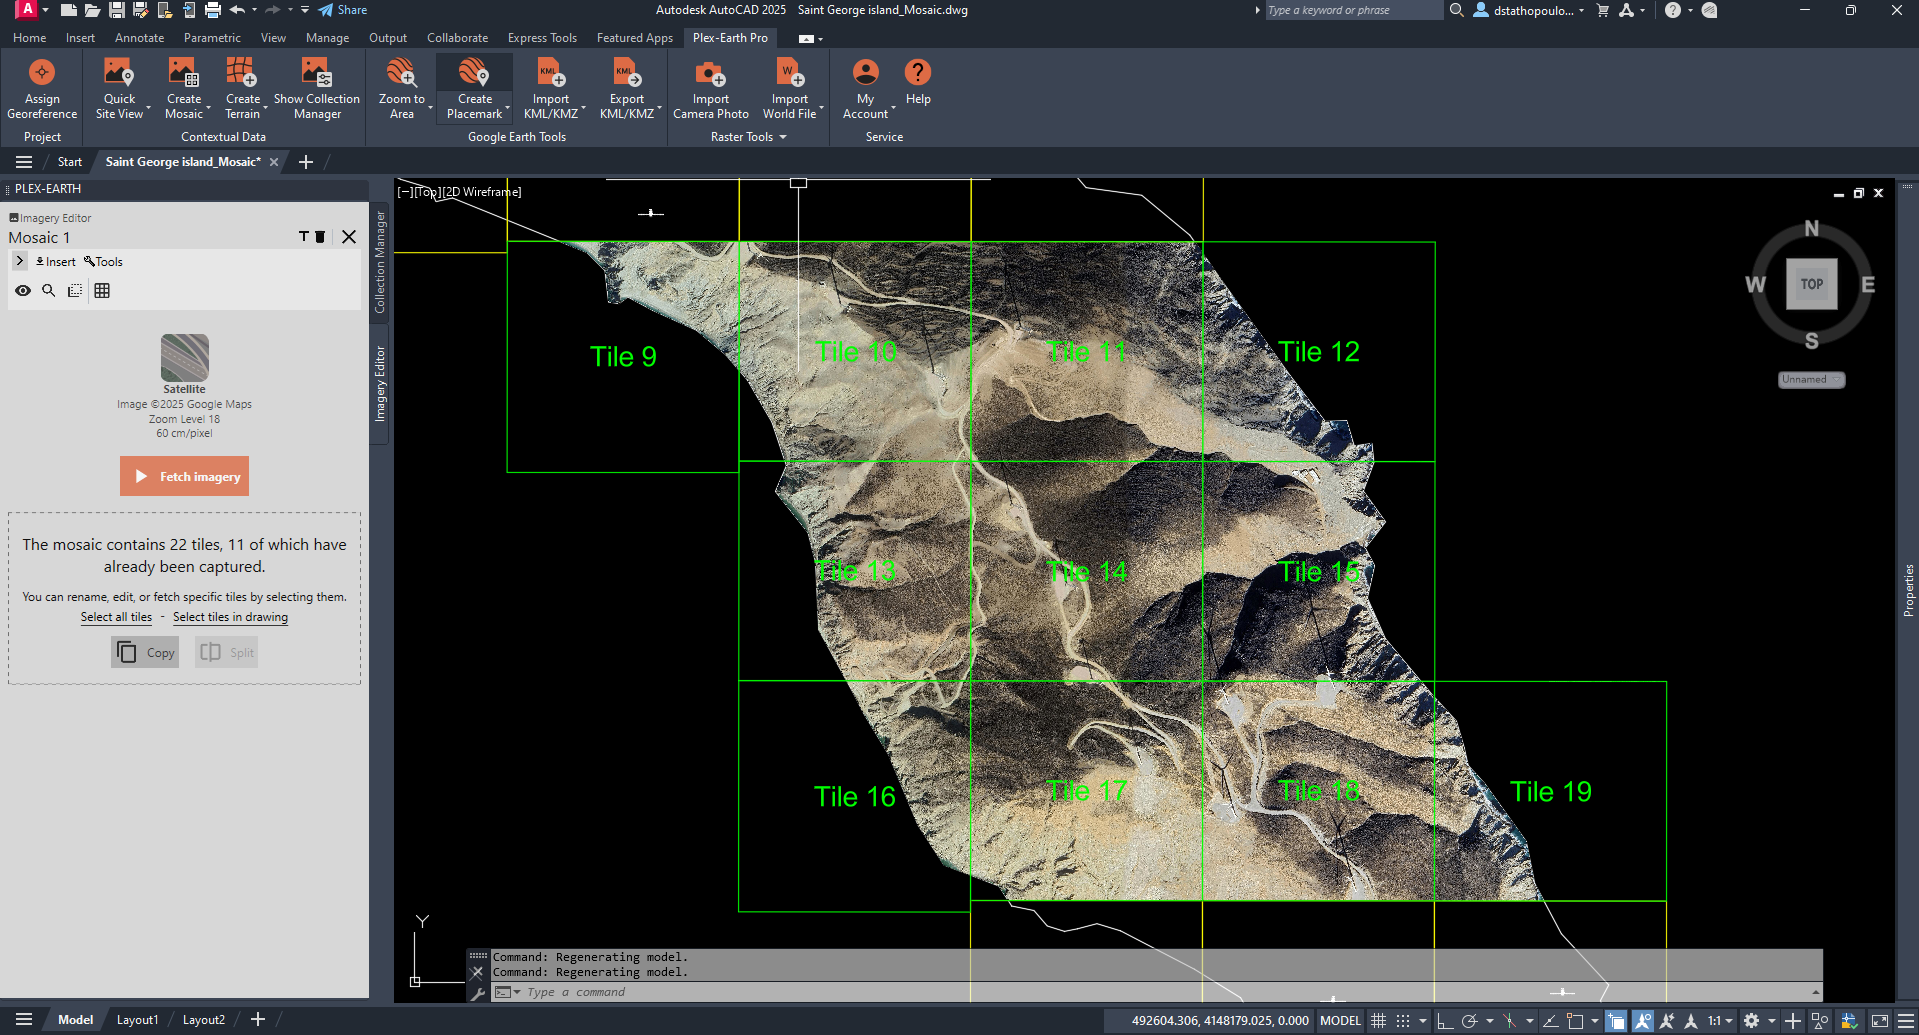The height and width of the screenshot is (1035, 1919).
Task: Click the Undo arrow icon
Action: point(237,10)
